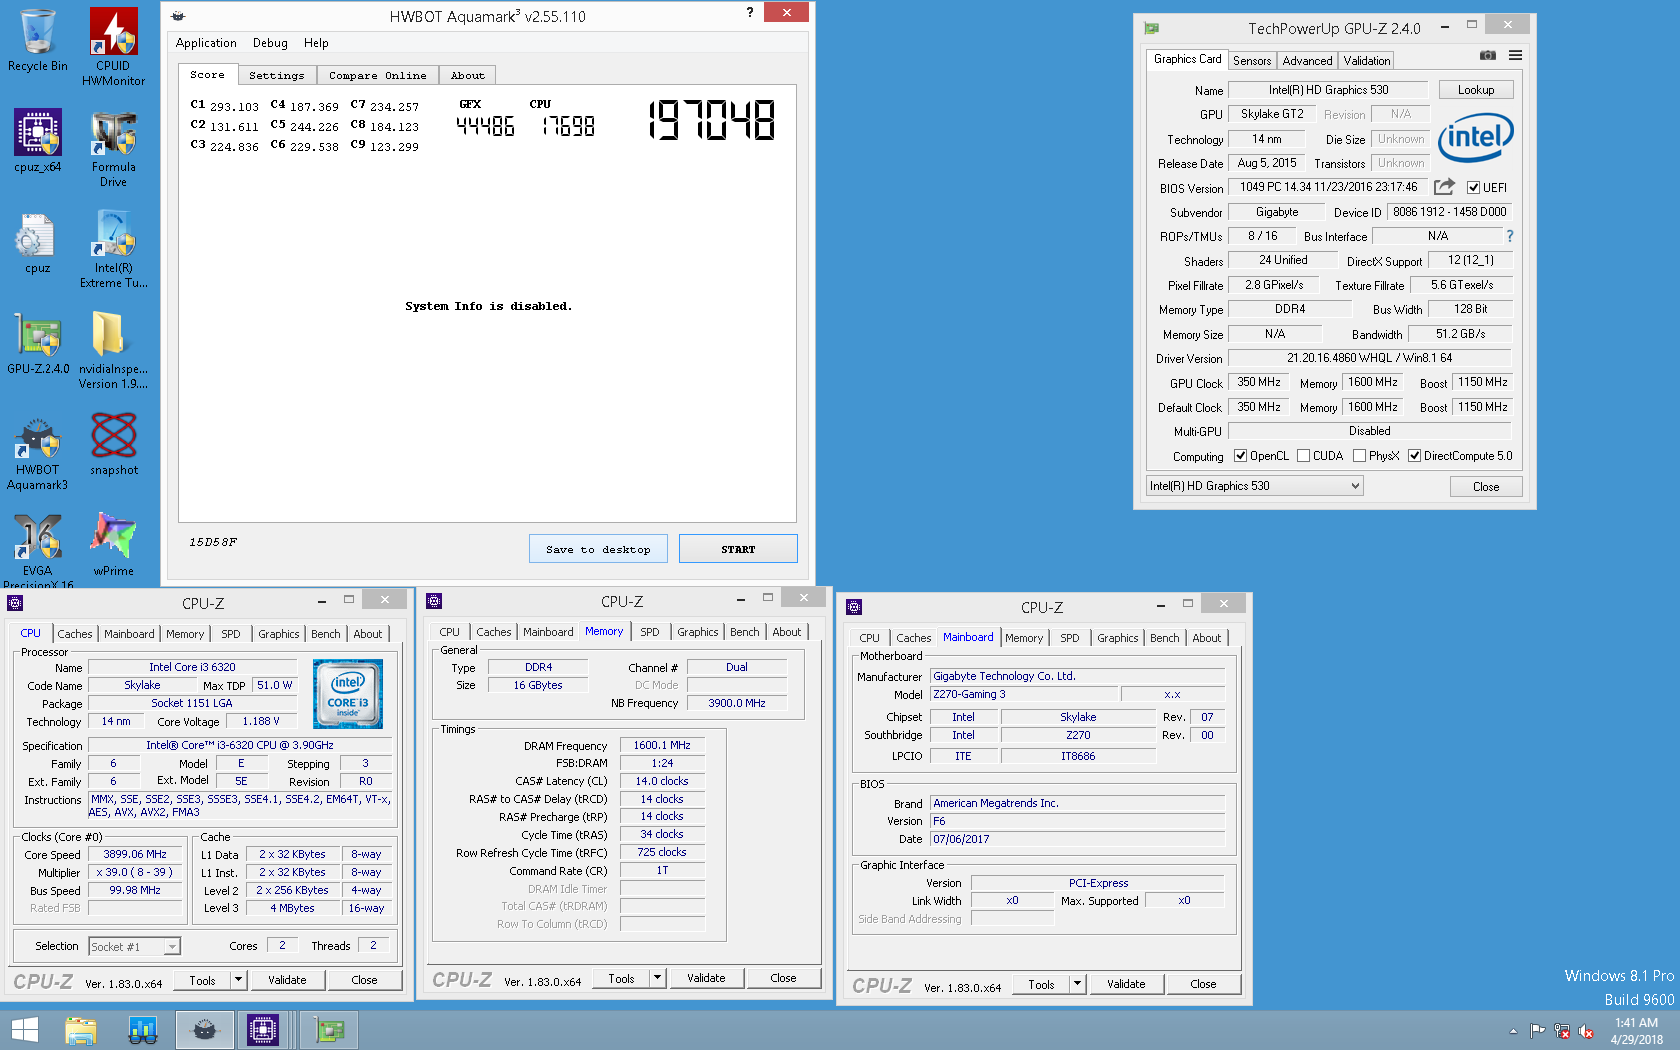The image size is (1680, 1050).
Task: Launch CPUID HWMonitor desktop shortcut
Action: [113, 46]
